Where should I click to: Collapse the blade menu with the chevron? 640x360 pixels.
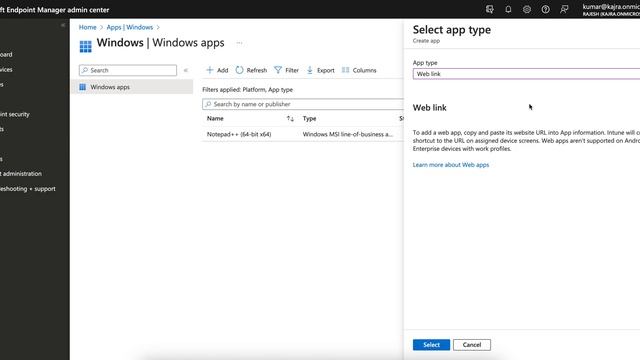click(186, 70)
